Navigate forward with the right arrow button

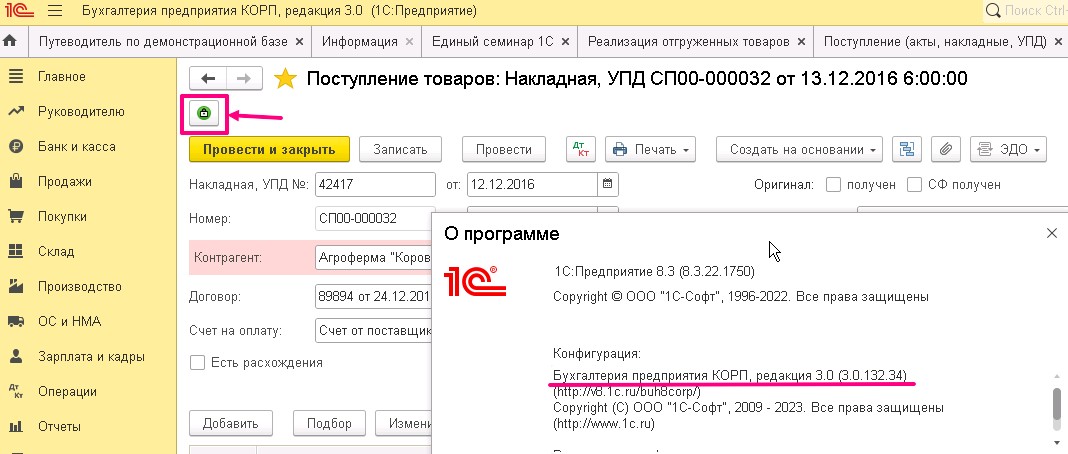tap(244, 79)
